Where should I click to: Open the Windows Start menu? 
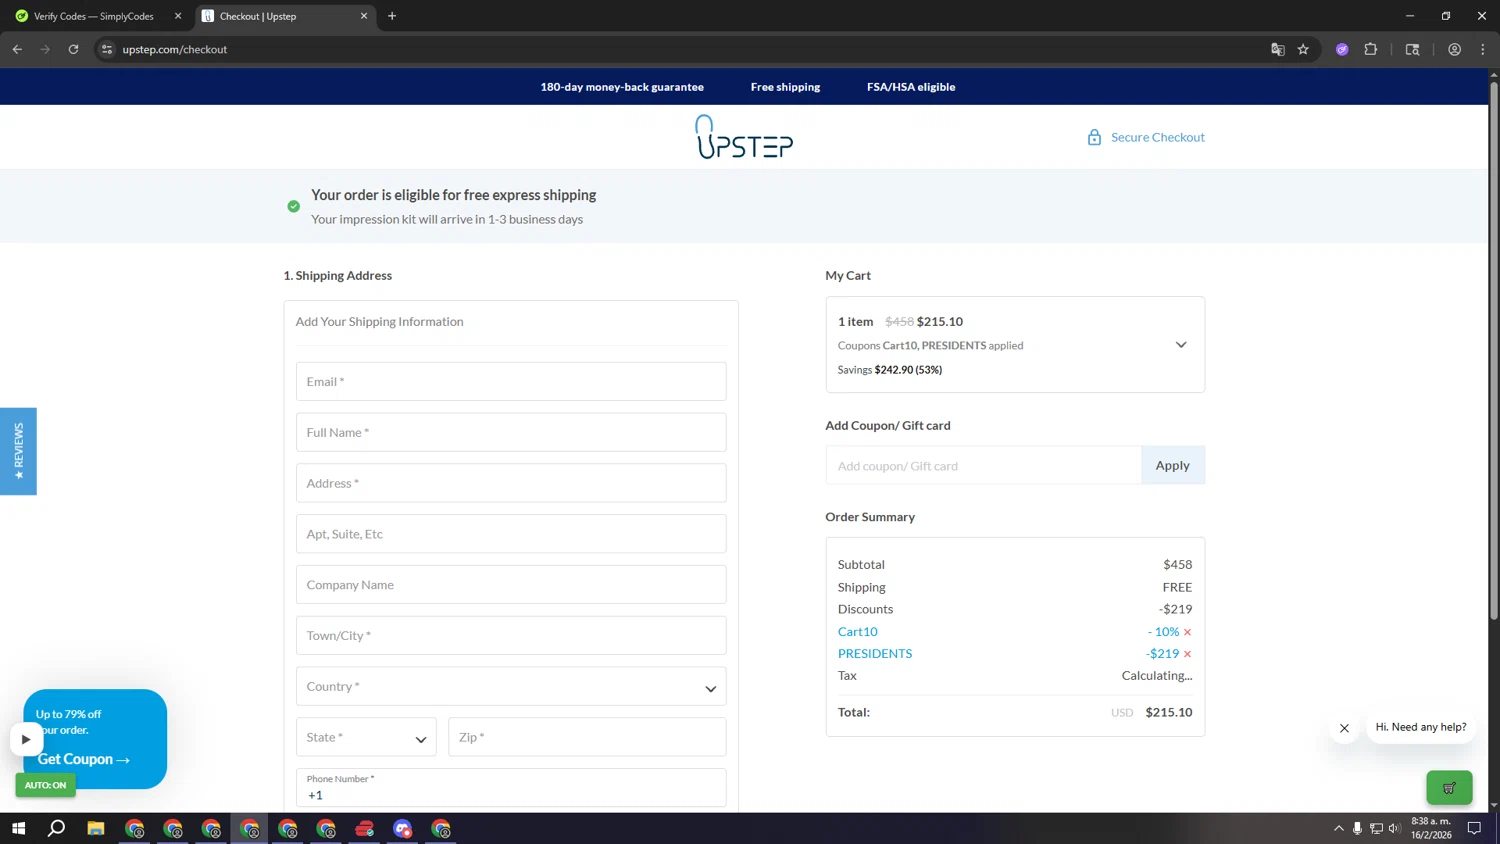[18, 828]
